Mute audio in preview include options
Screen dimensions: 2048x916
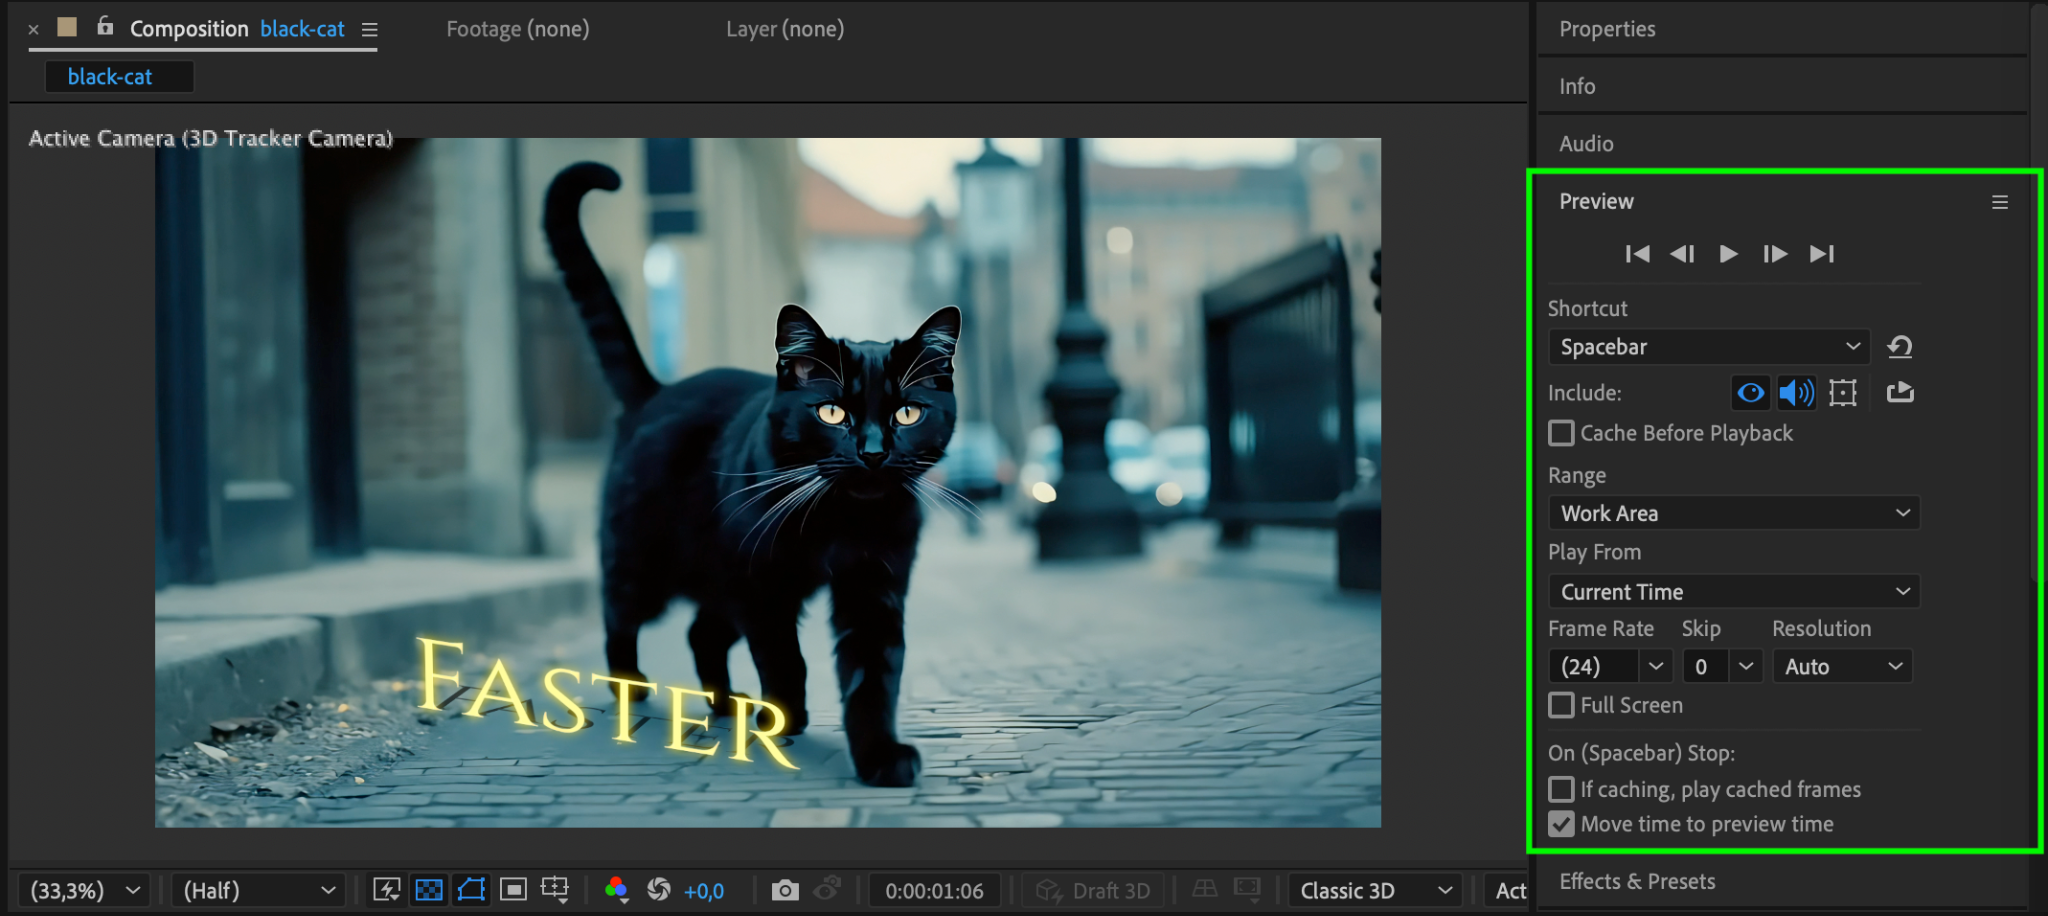pos(1796,393)
